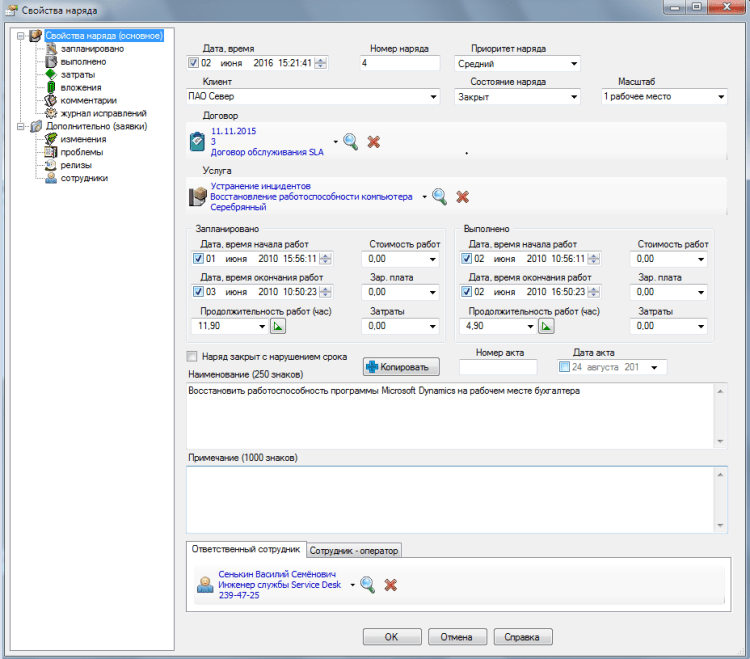Viewport: 750px width, 659px height.
Task: Calculate completed duration with the green triangle icon
Action: click(546, 326)
